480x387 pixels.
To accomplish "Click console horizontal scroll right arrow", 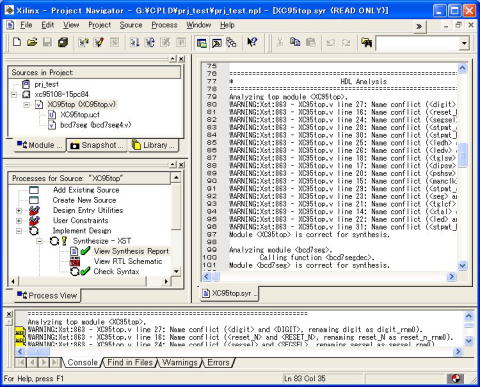I will [458, 351].
